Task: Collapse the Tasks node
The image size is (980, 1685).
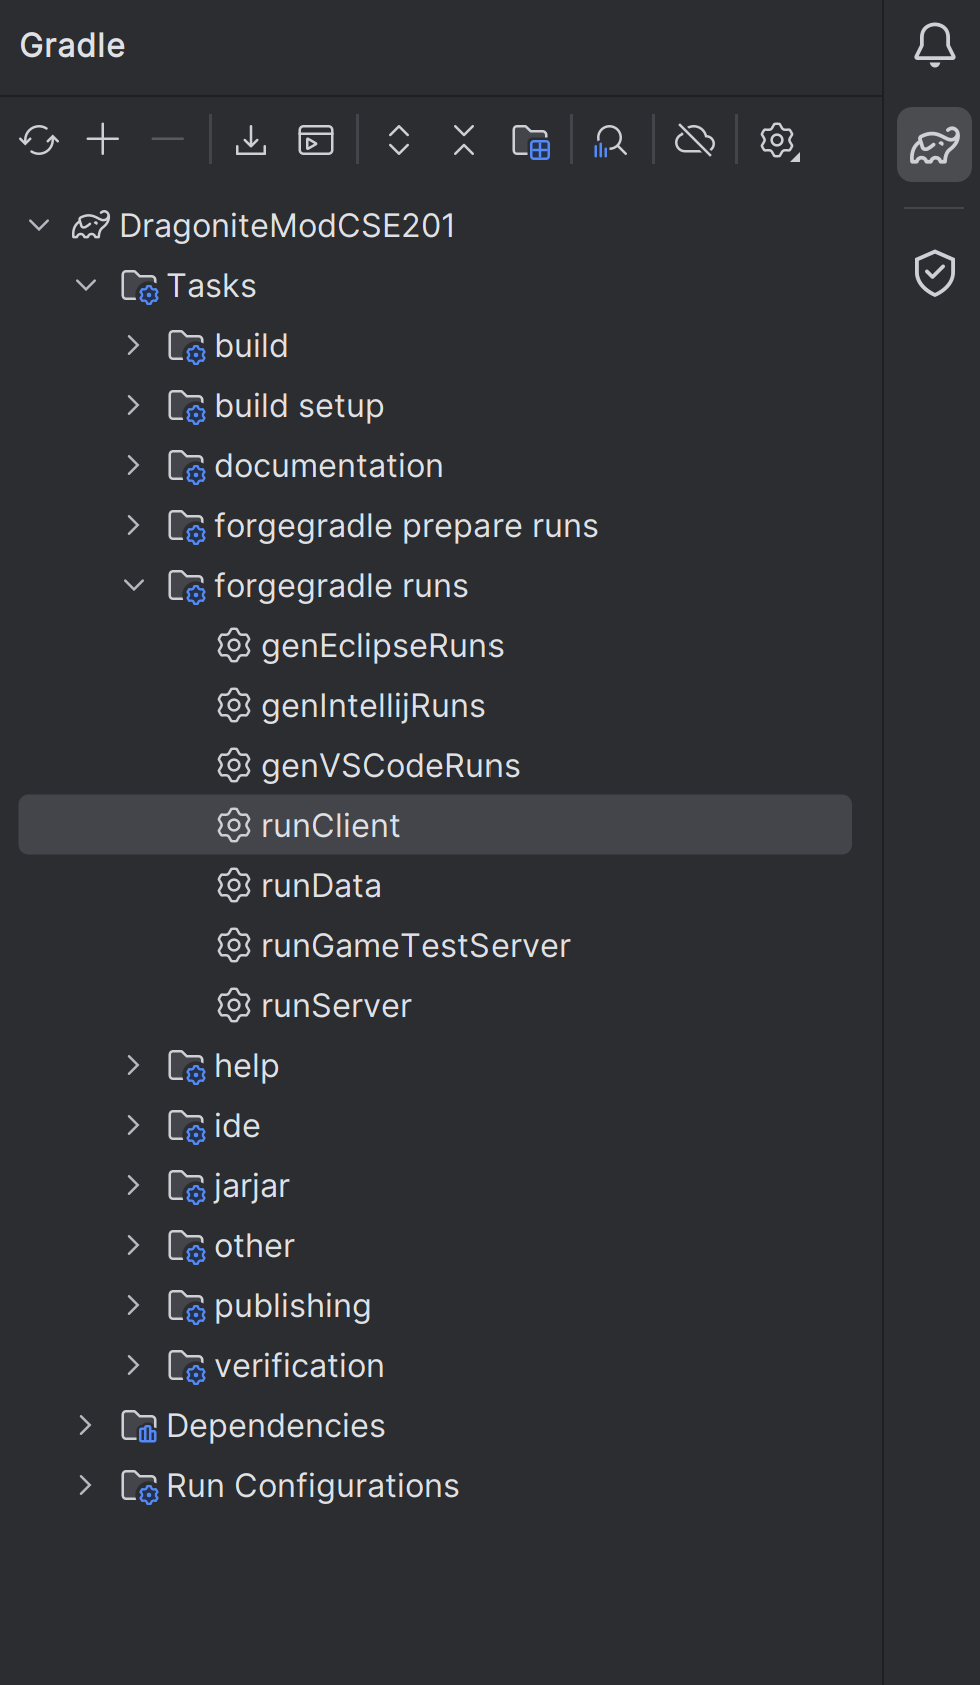Action: point(86,286)
